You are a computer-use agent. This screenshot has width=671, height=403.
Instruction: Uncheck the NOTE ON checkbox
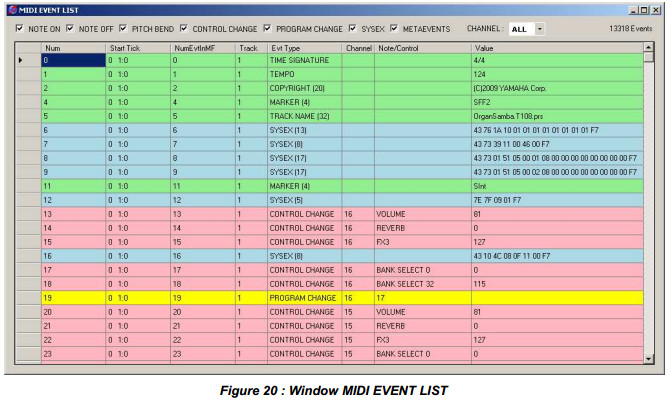[20, 29]
